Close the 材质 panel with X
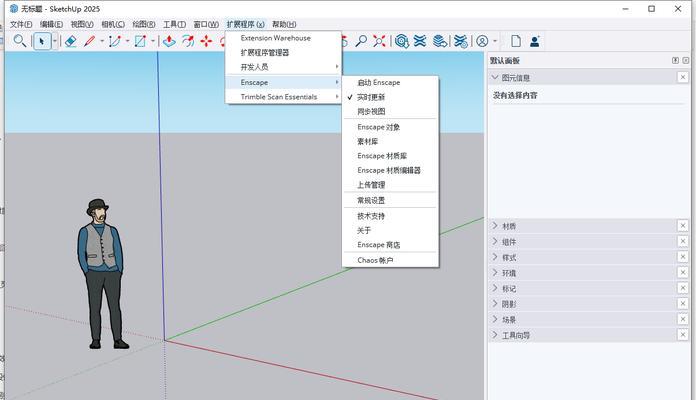The height and width of the screenshot is (400, 696). 683,226
